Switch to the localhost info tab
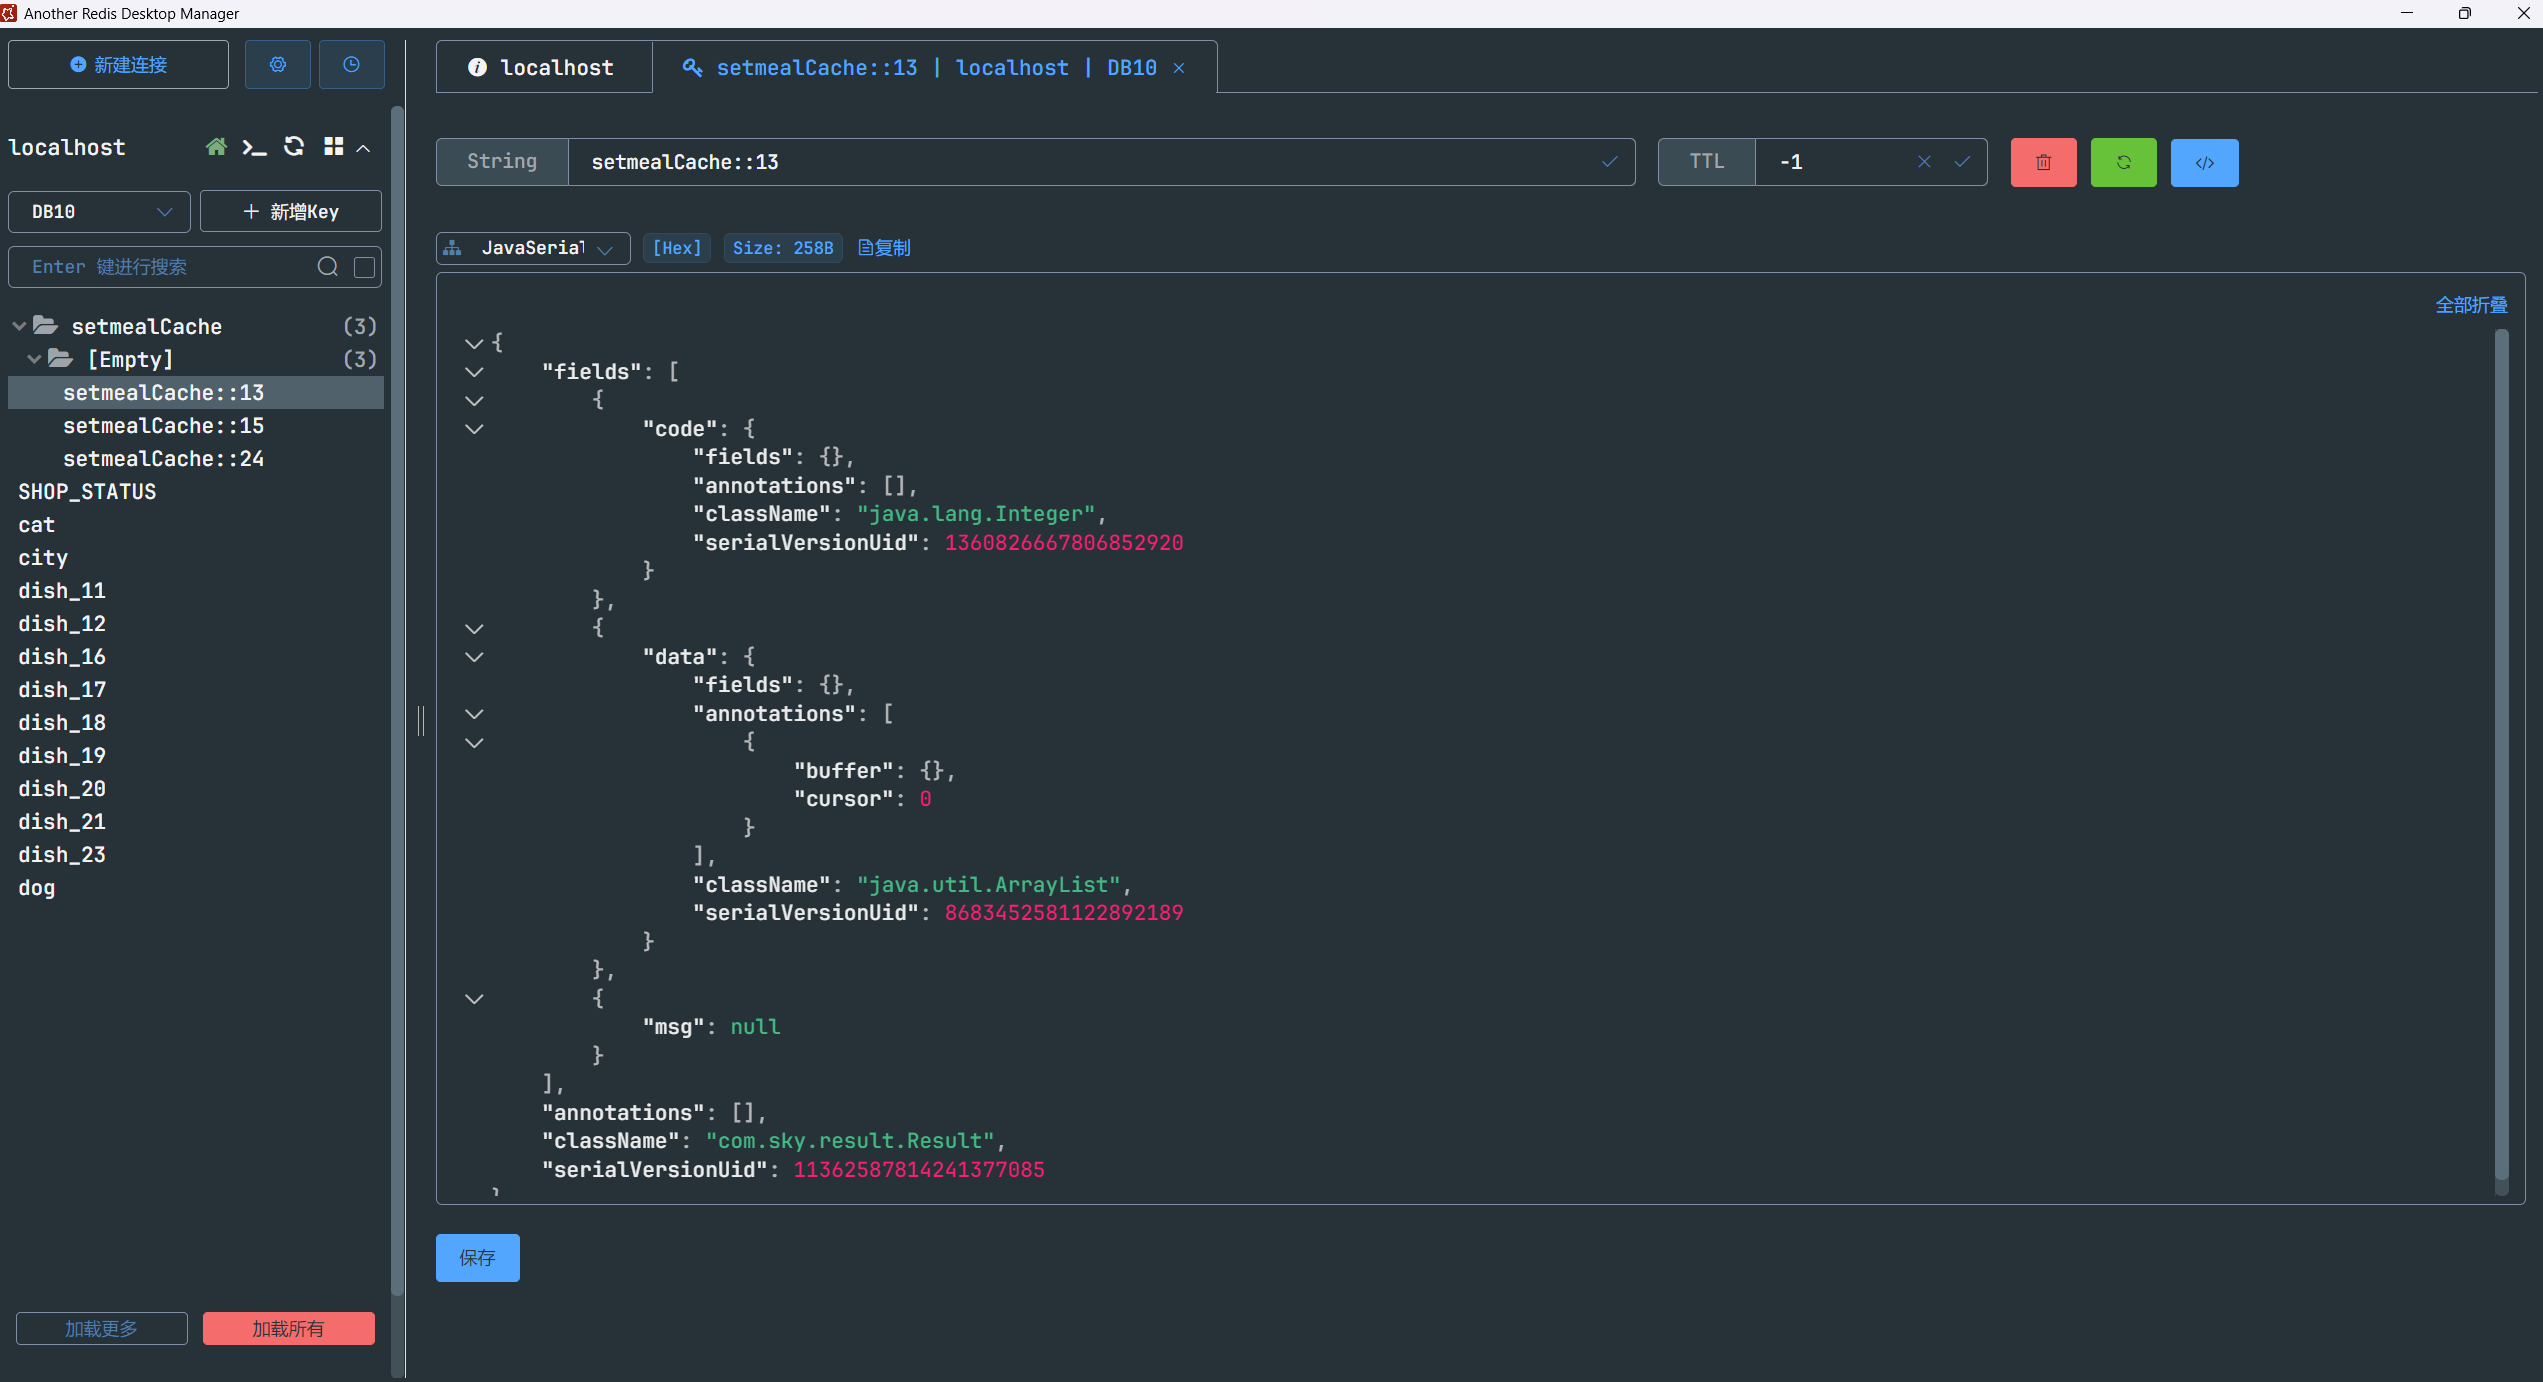 pyautogui.click(x=544, y=67)
